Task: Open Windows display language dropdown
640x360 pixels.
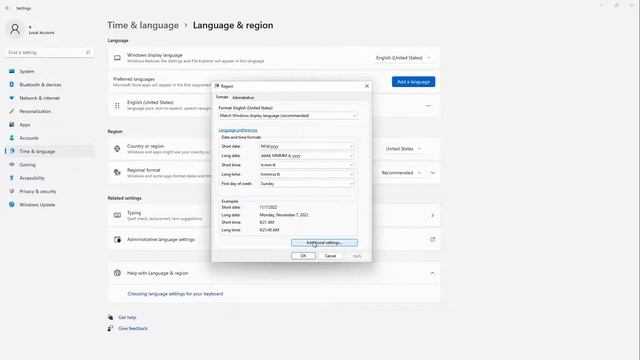Action: (x=403, y=58)
